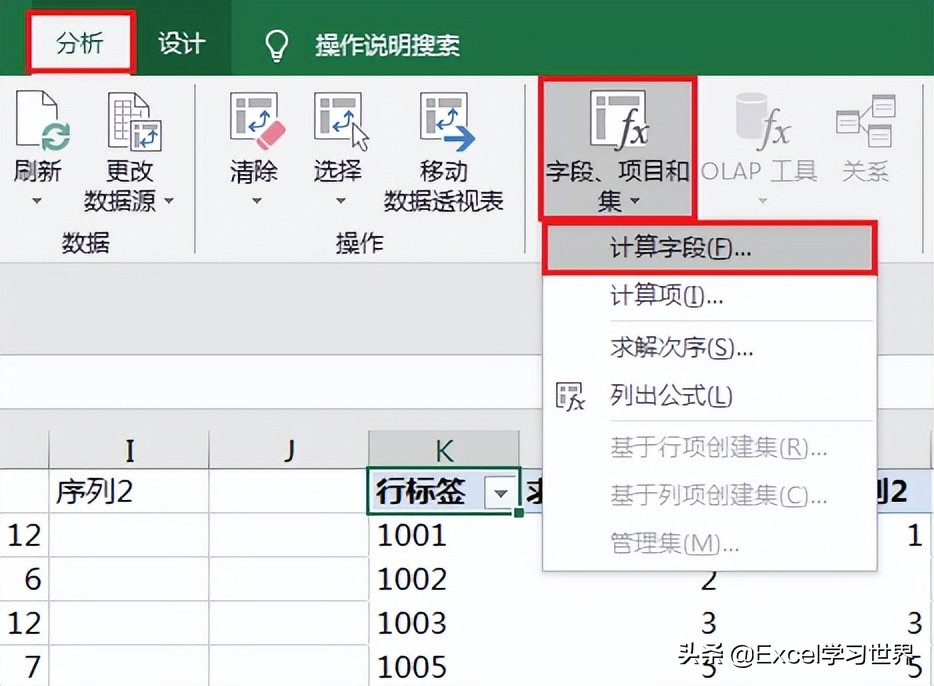Image resolution: width=934 pixels, height=686 pixels.
Task: Click 管理集(M)... menu entry
Action: point(709,543)
